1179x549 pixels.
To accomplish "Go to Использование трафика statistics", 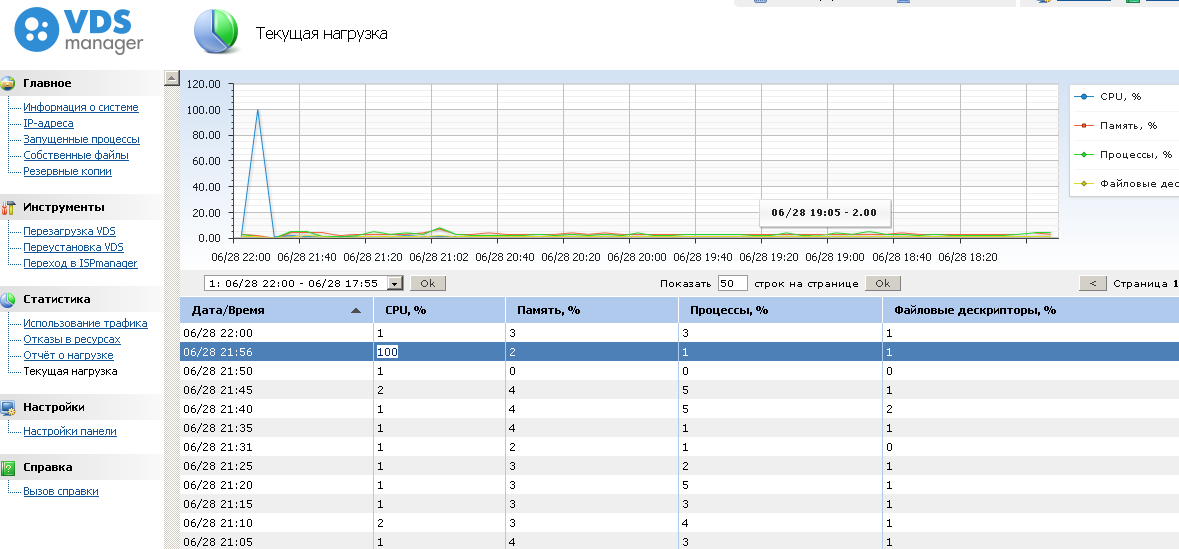I will click(85, 323).
